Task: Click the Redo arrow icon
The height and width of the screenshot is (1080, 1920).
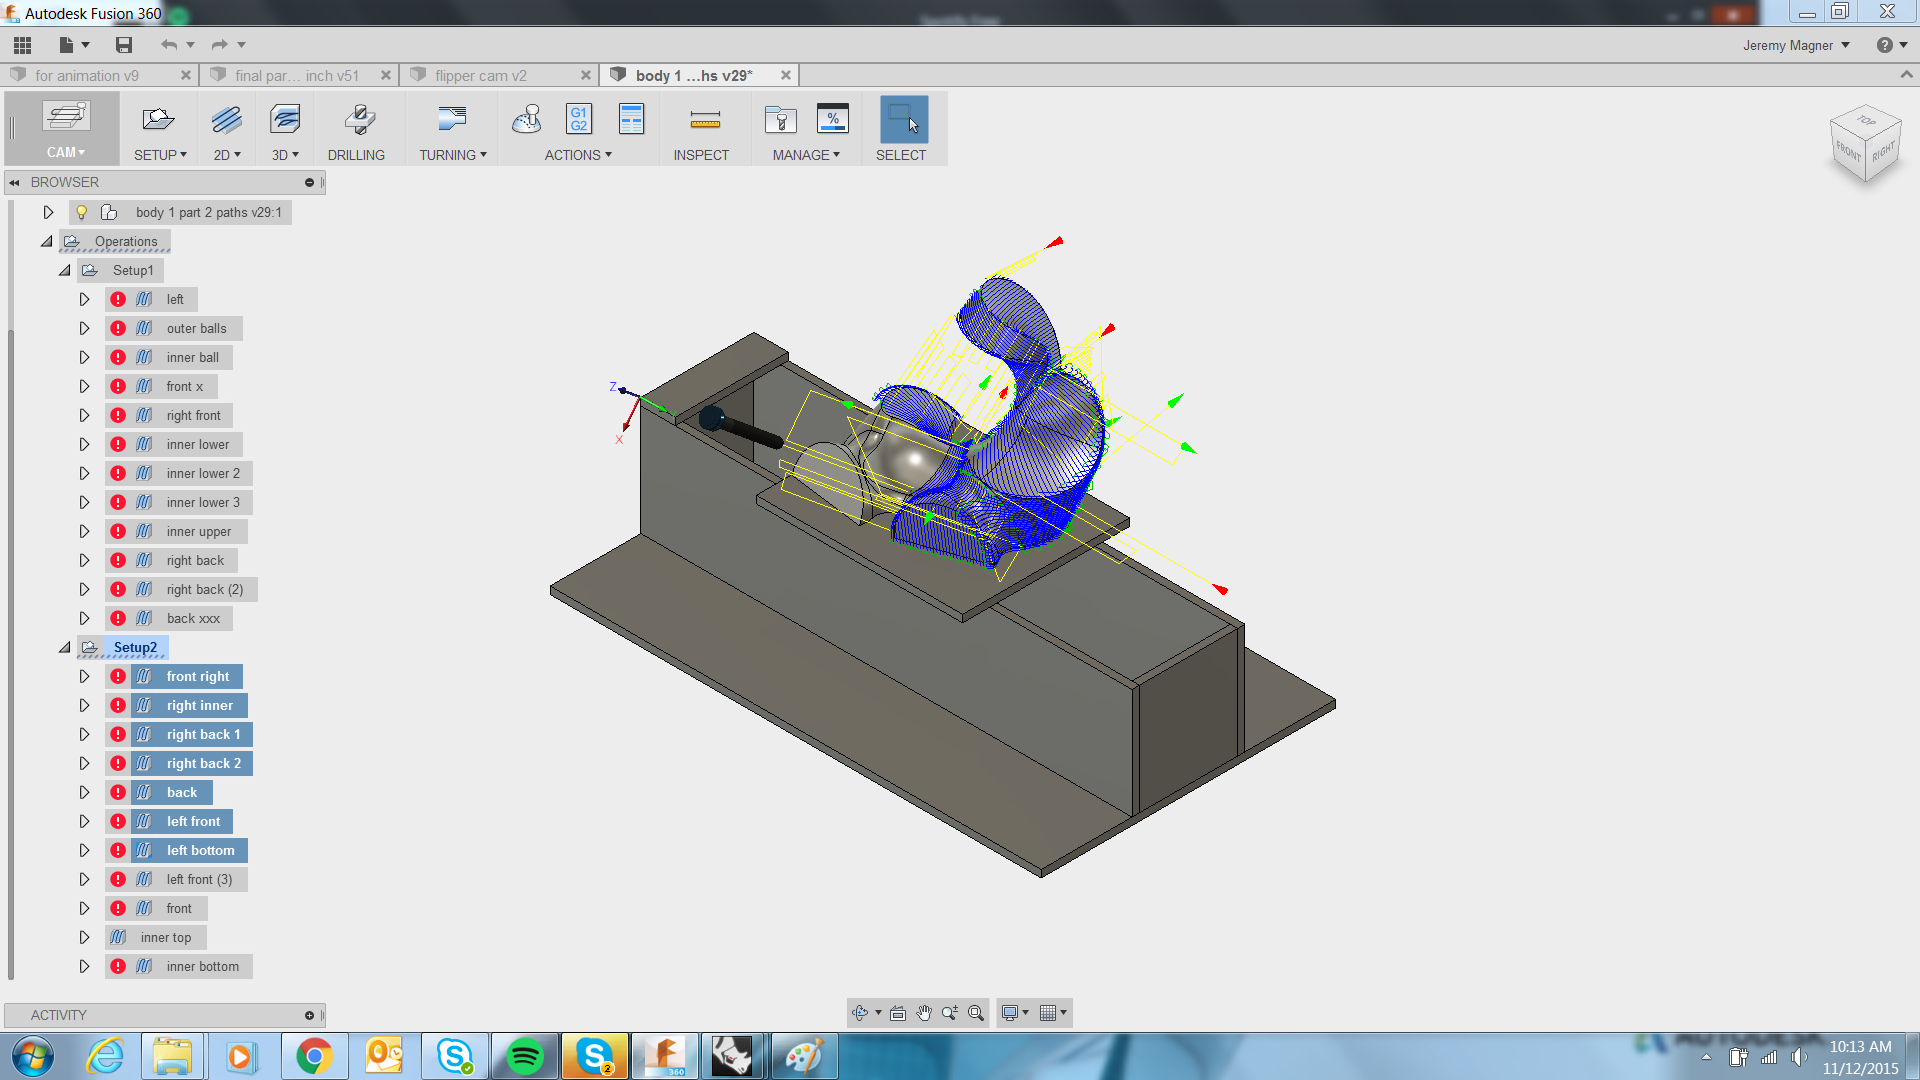Action: pos(220,45)
